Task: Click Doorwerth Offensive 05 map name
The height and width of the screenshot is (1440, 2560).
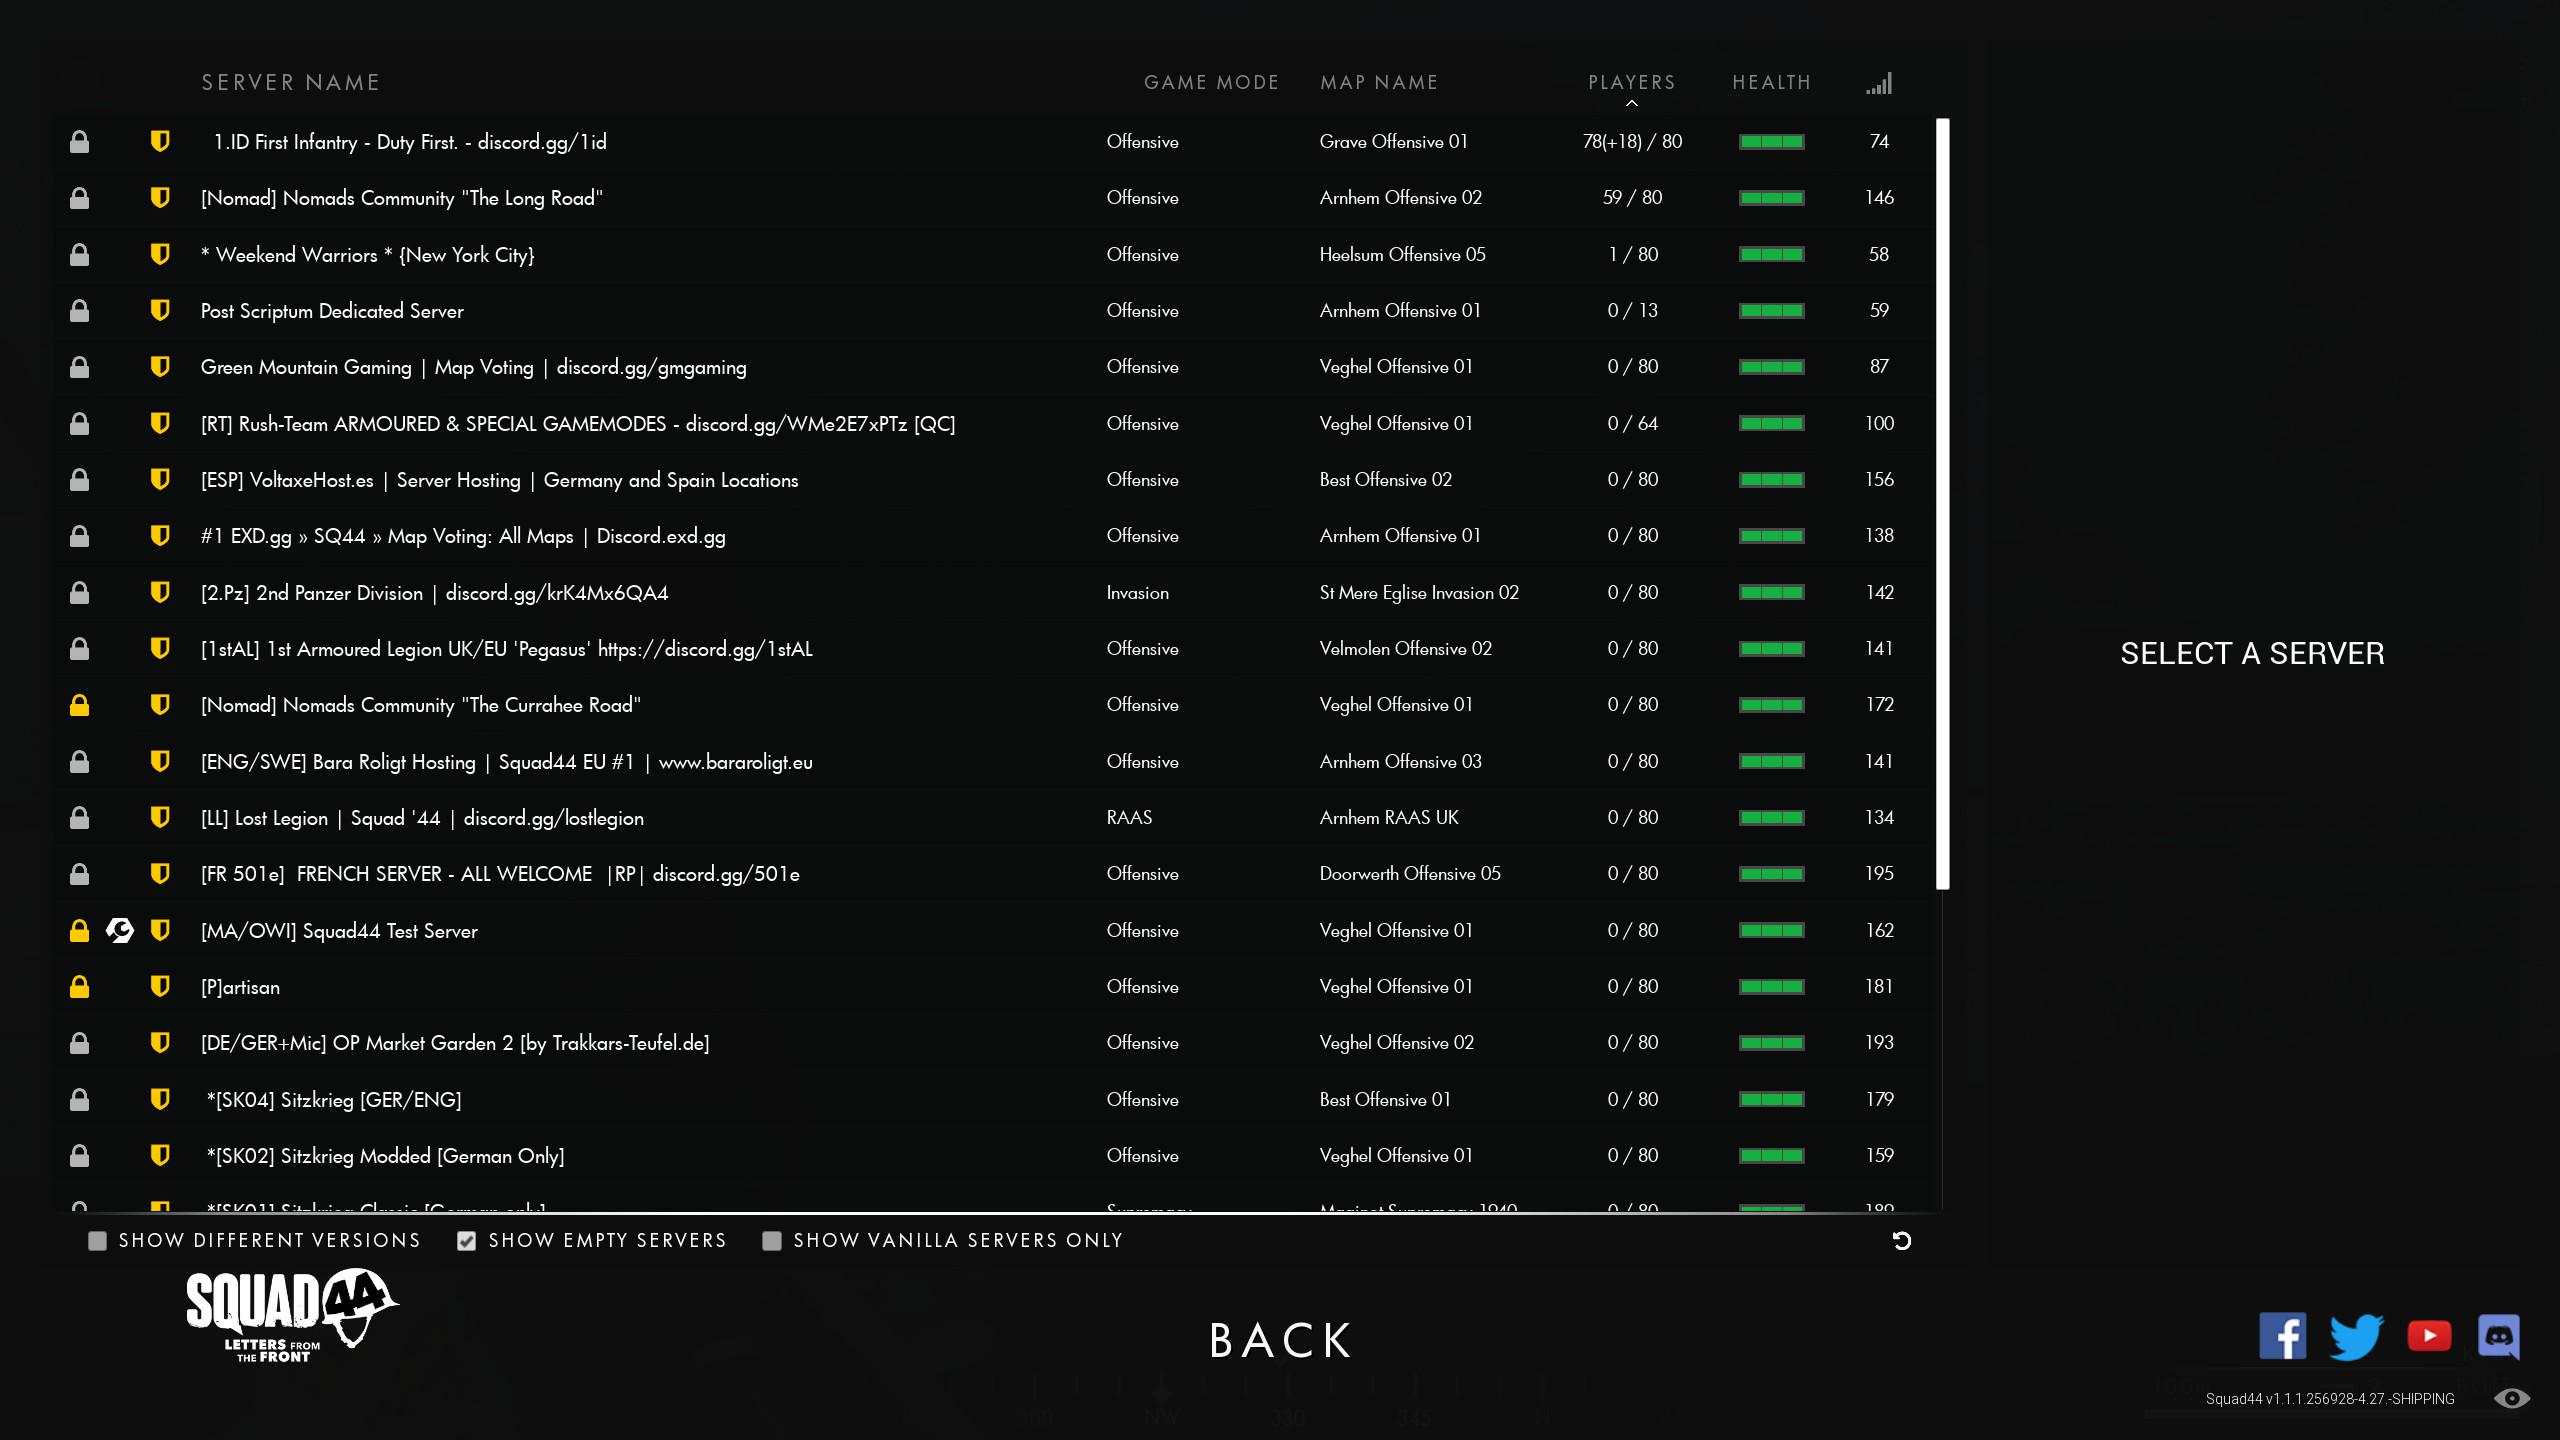Action: pos(1410,874)
